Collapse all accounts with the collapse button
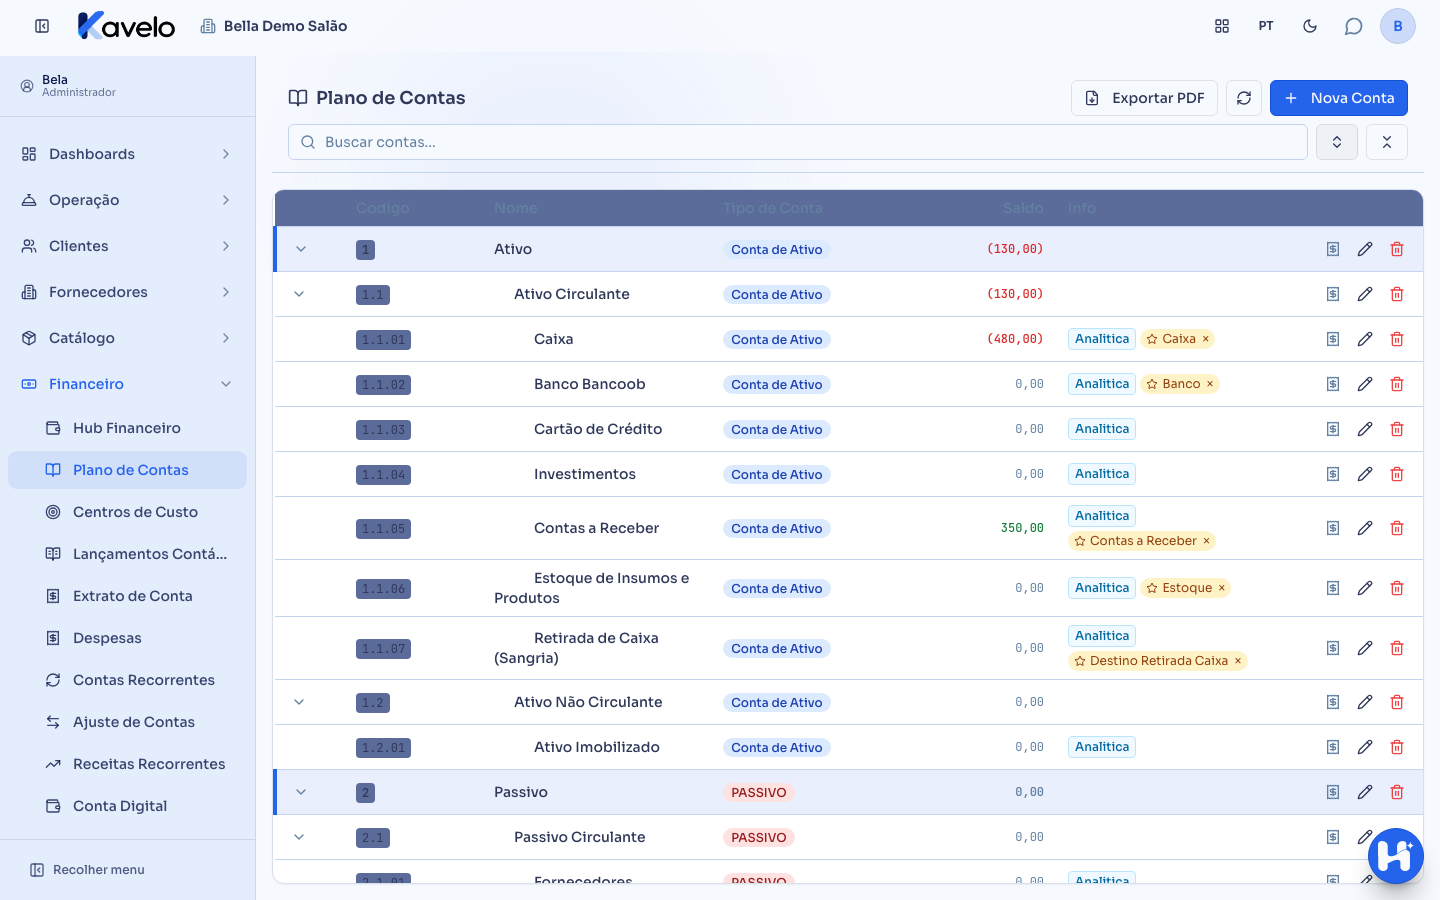This screenshot has height=900, width=1440. click(1387, 142)
